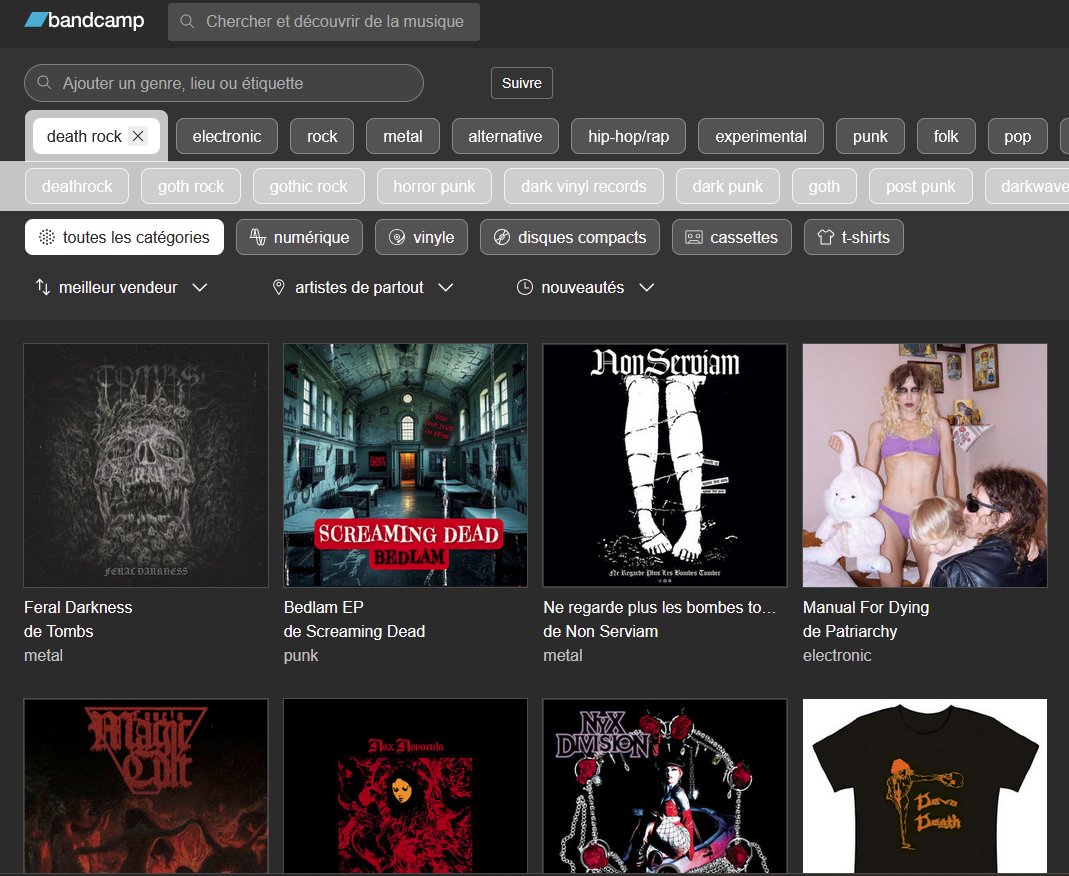The height and width of the screenshot is (876, 1069).
Task: Filter by cassettes format
Action: coord(732,237)
